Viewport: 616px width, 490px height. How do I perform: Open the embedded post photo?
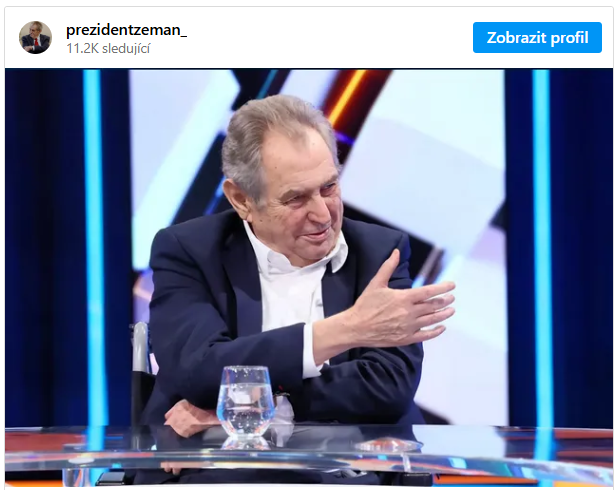(308, 277)
